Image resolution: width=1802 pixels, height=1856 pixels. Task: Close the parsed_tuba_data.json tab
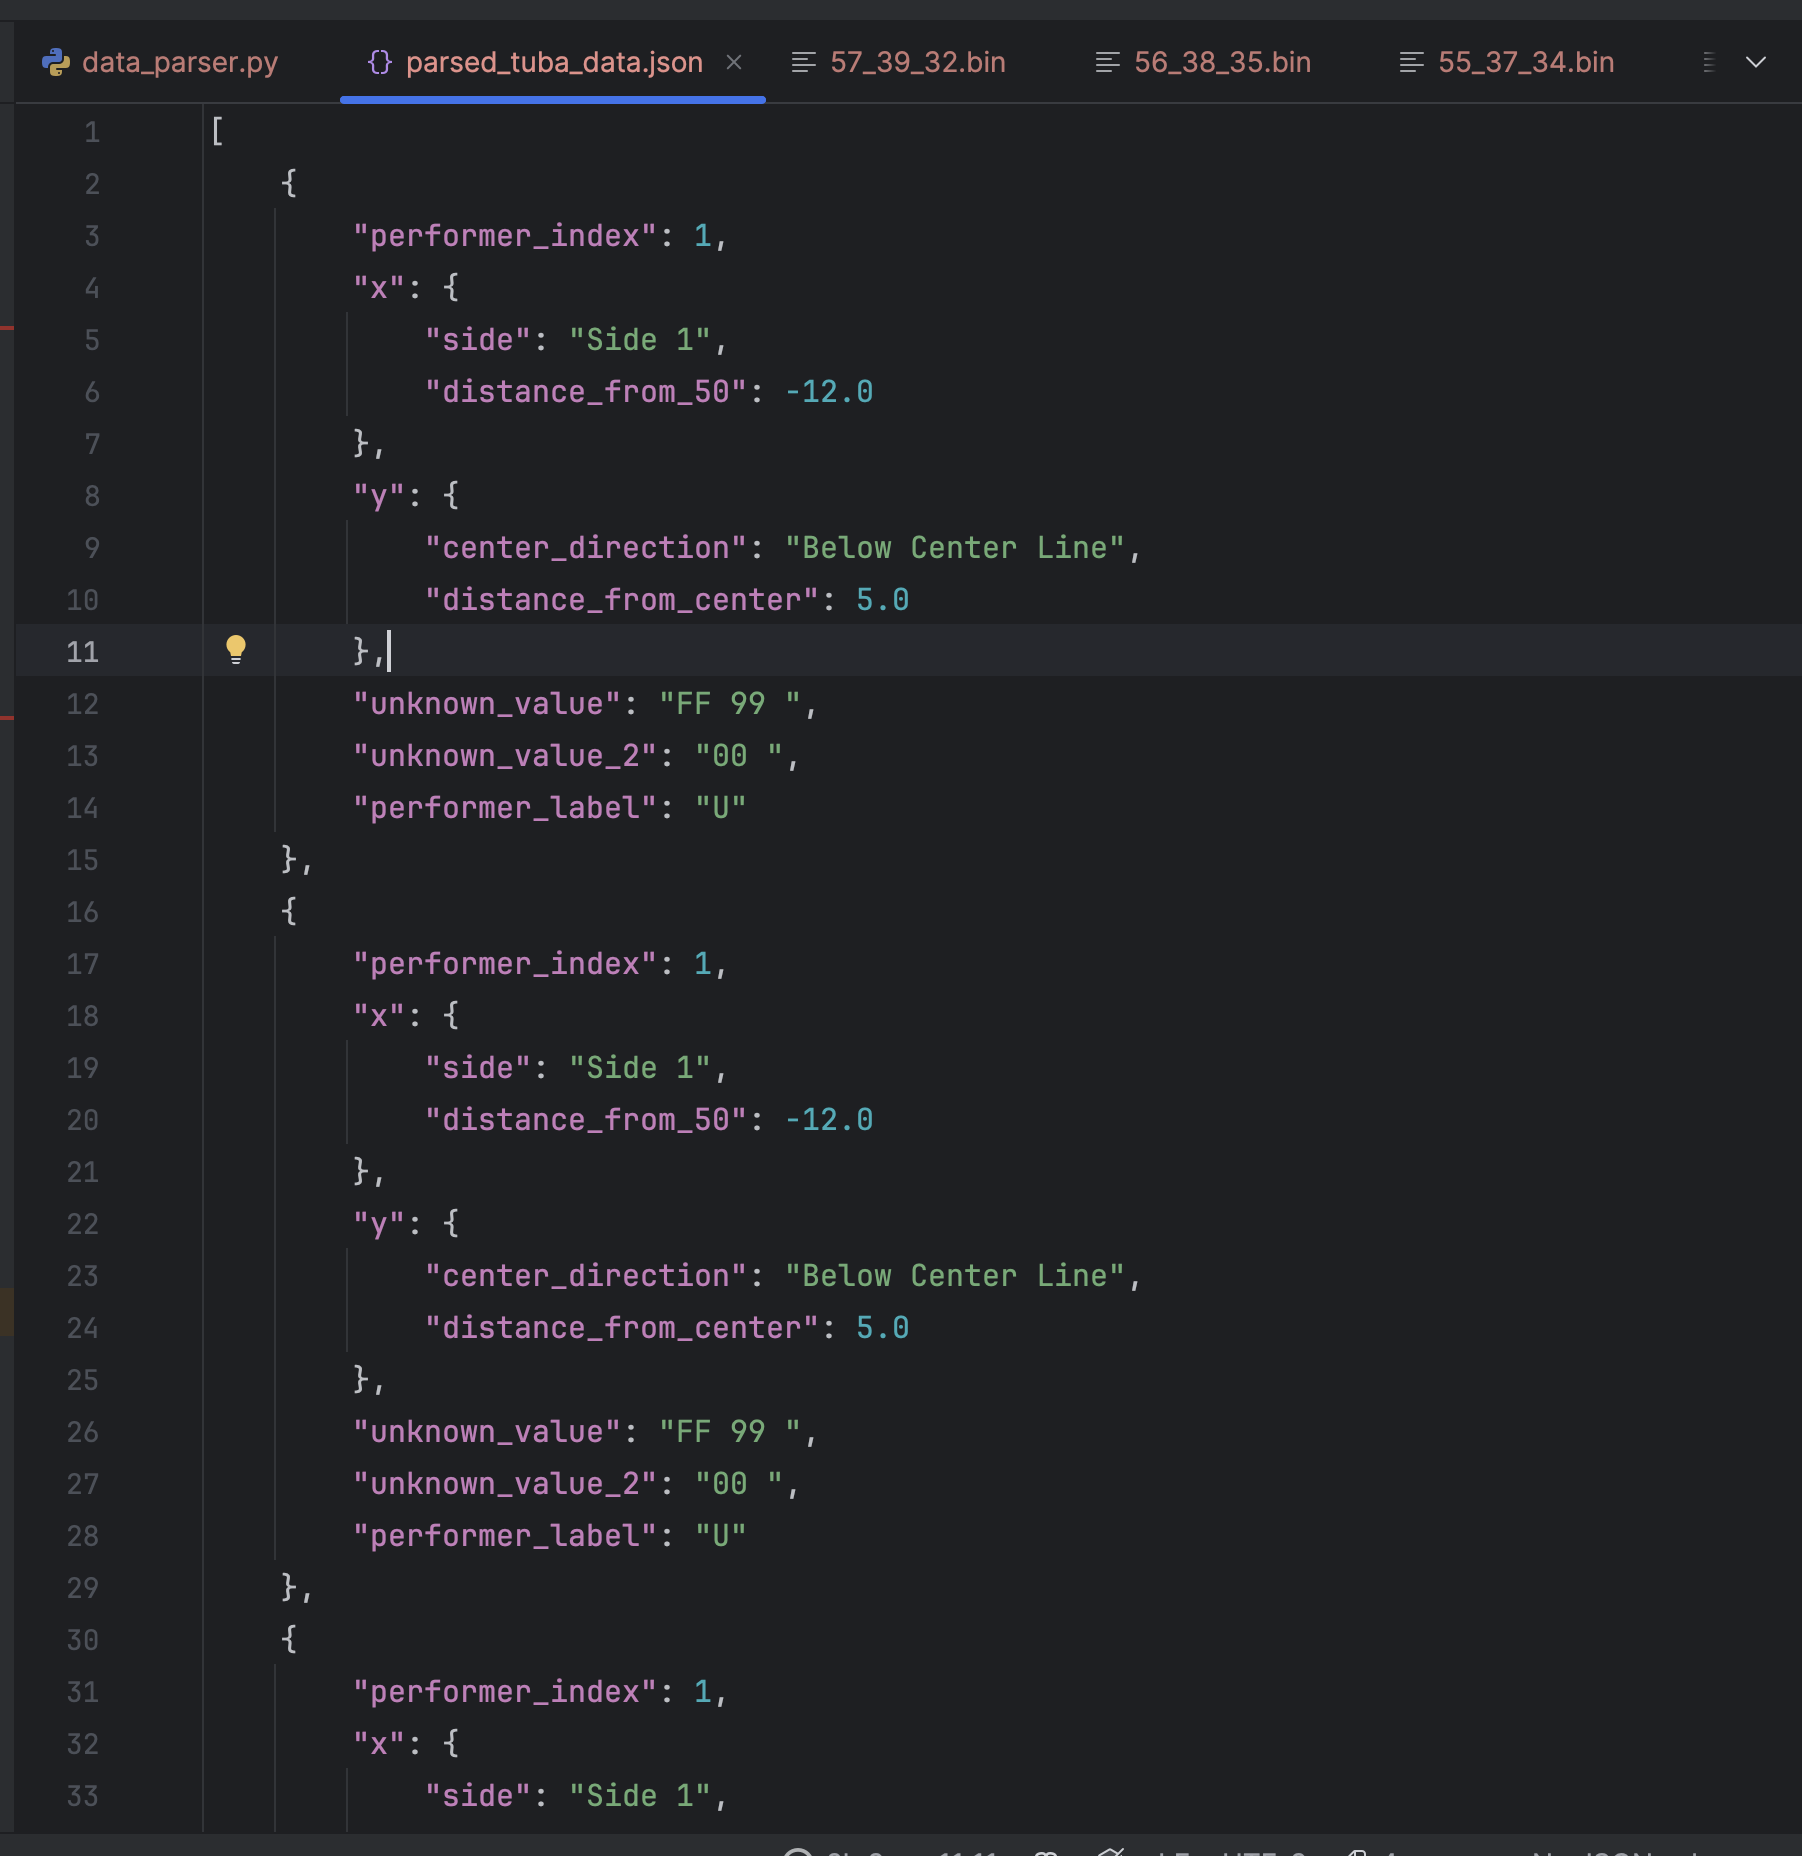pyautogui.click(x=734, y=63)
